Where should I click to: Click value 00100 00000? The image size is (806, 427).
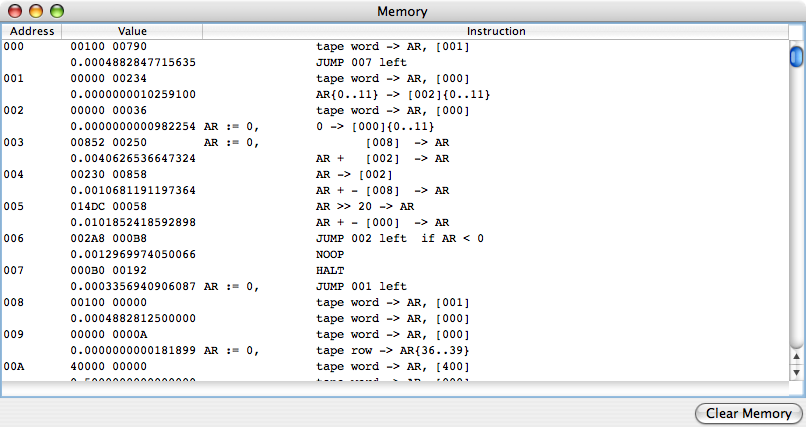tap(108, 302)
